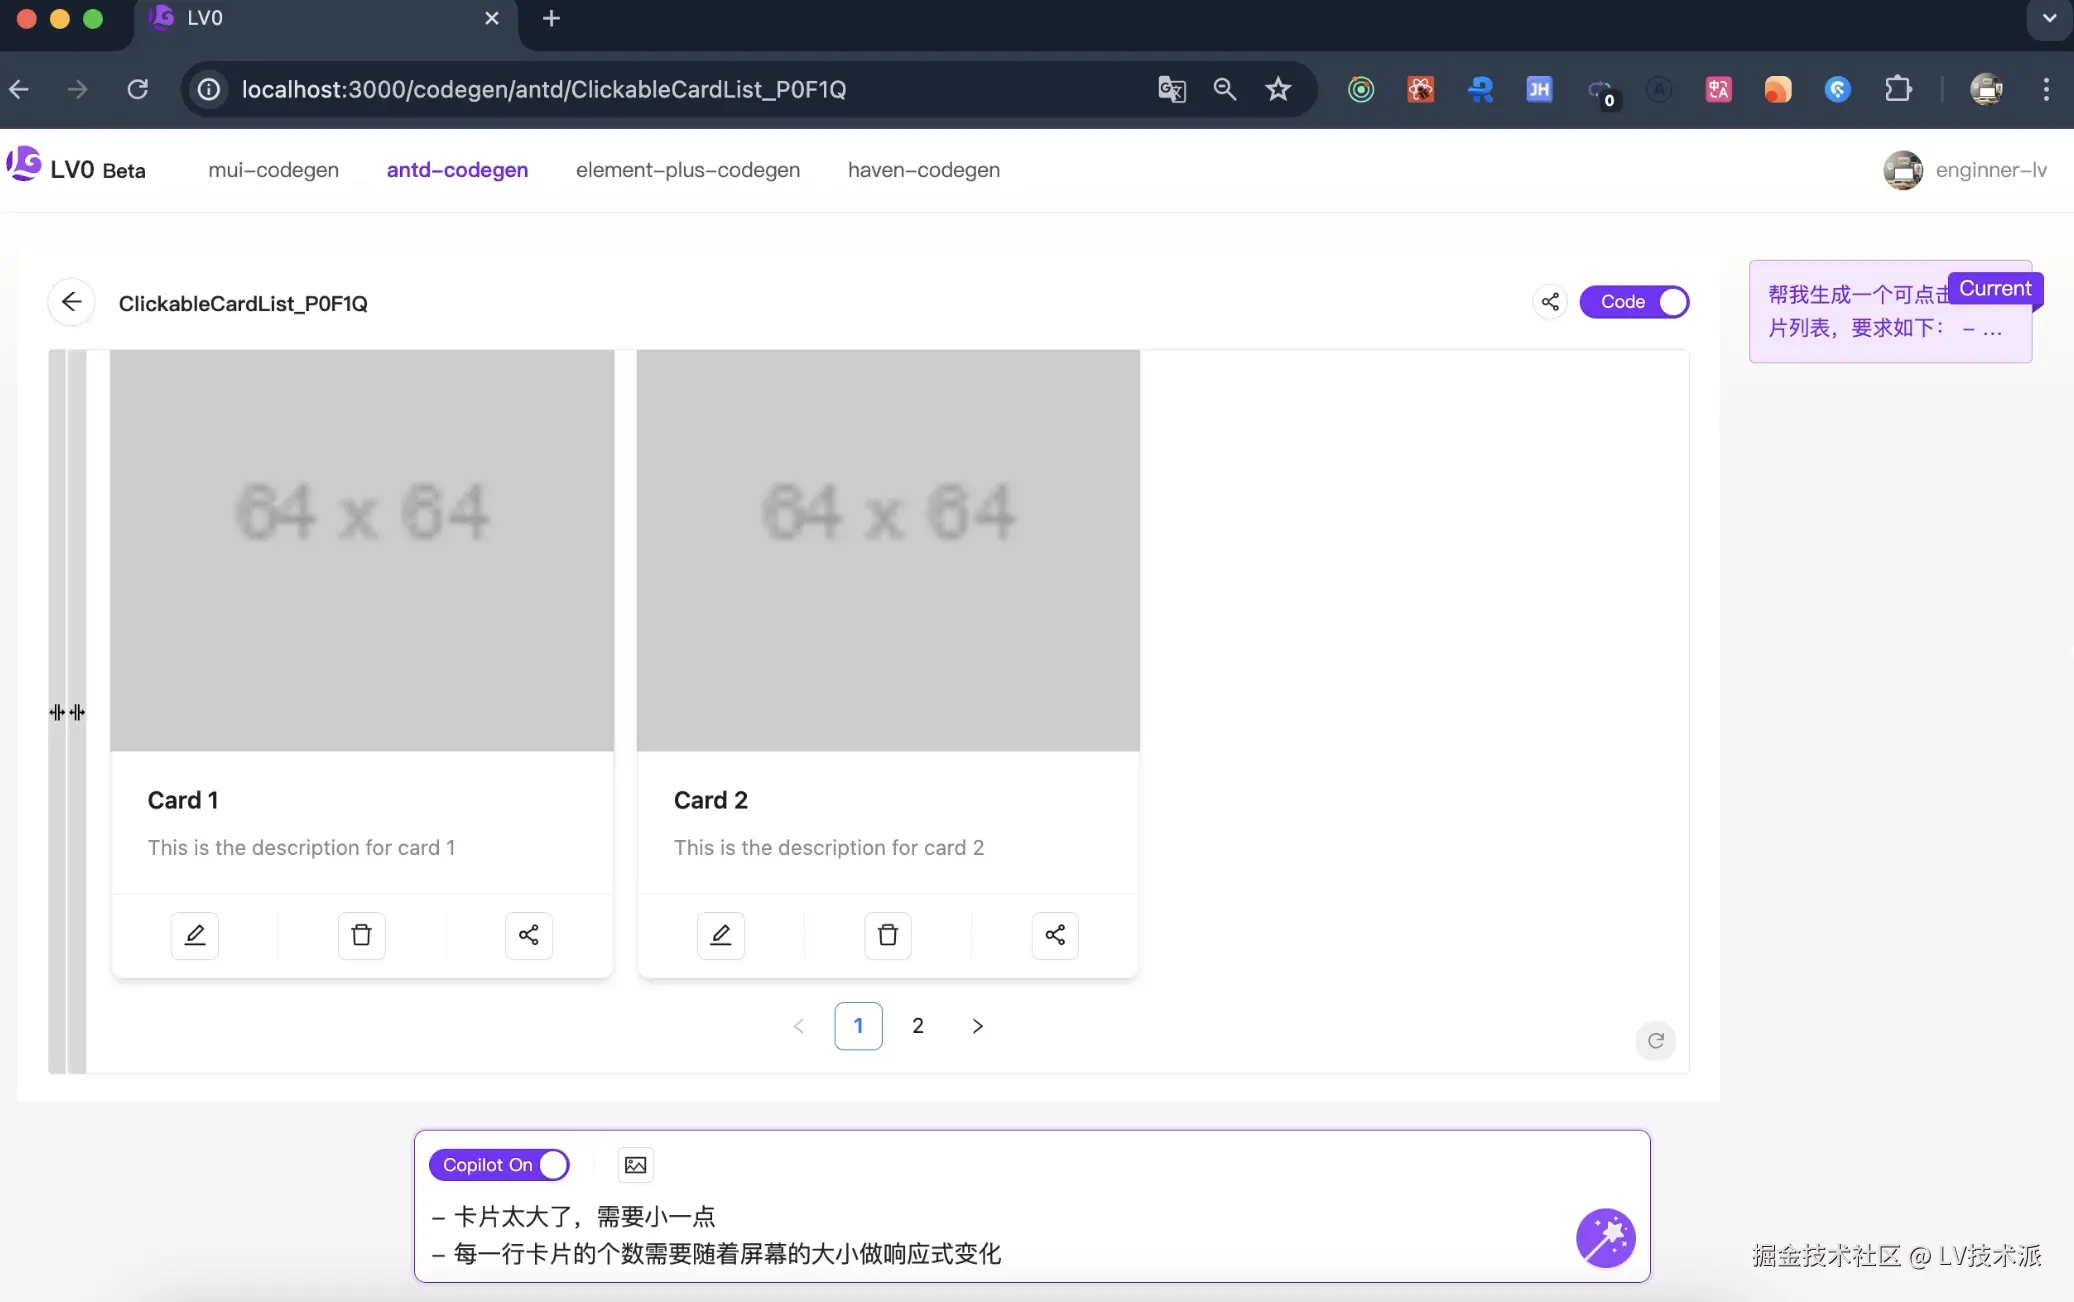
Task: Click previous page pagination arrow
Action: [x=798, y=1026]
